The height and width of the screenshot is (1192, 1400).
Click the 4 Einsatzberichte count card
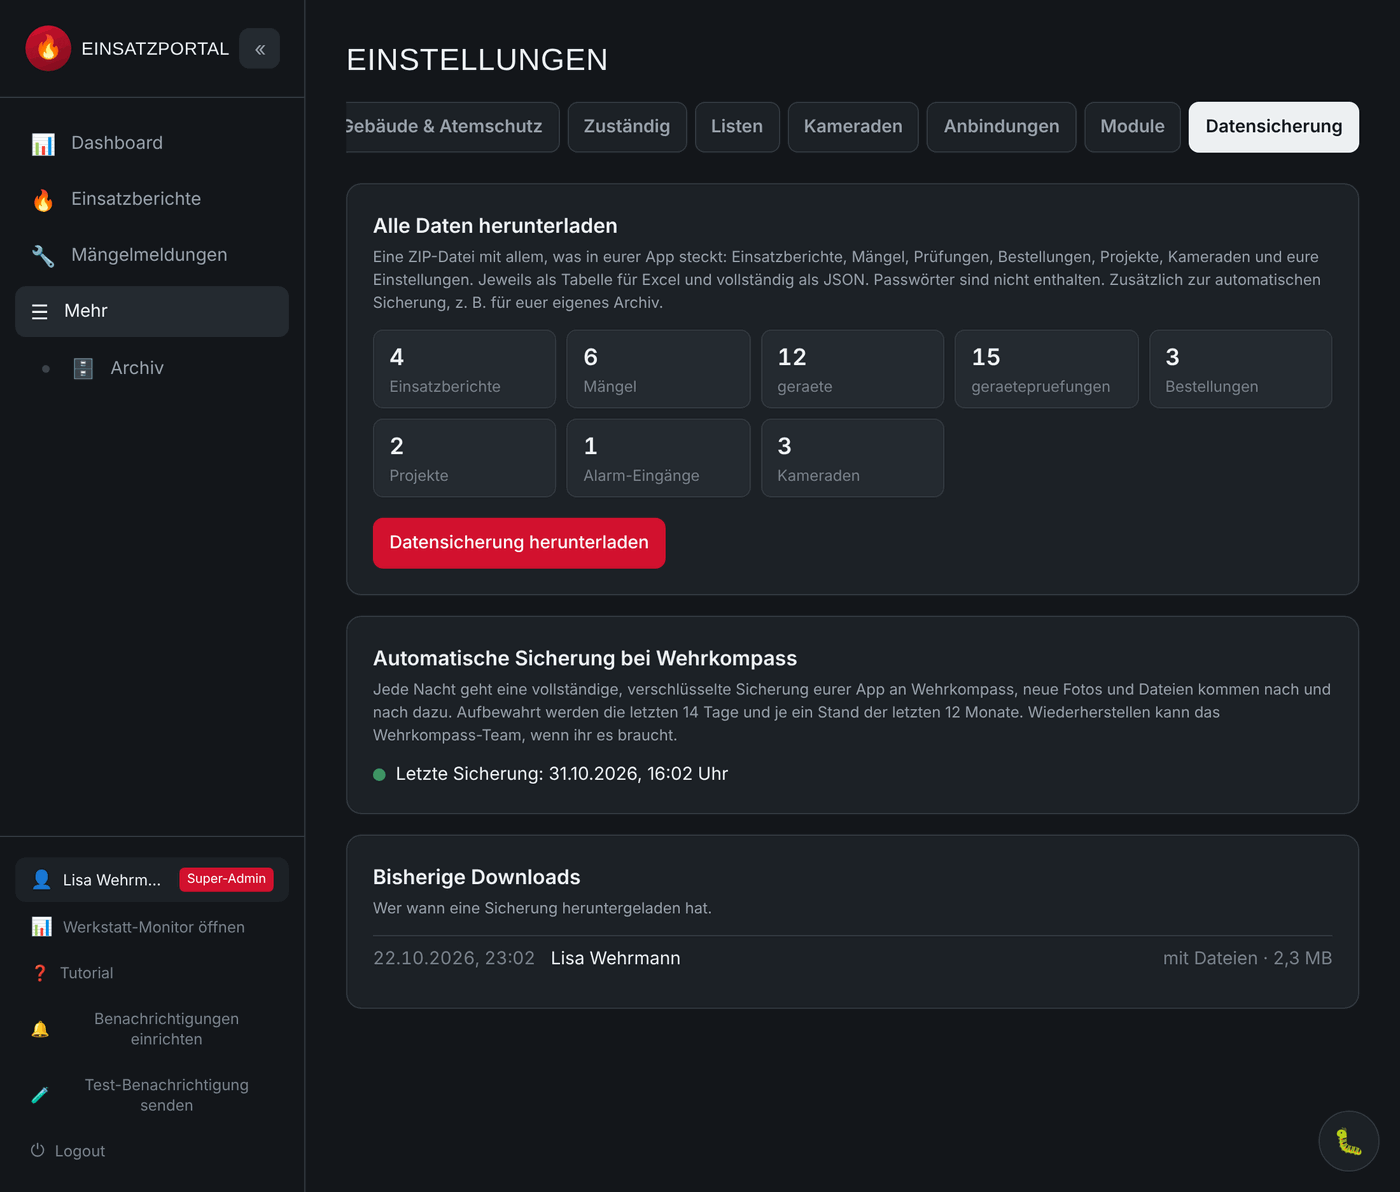(x=464, y=369)
